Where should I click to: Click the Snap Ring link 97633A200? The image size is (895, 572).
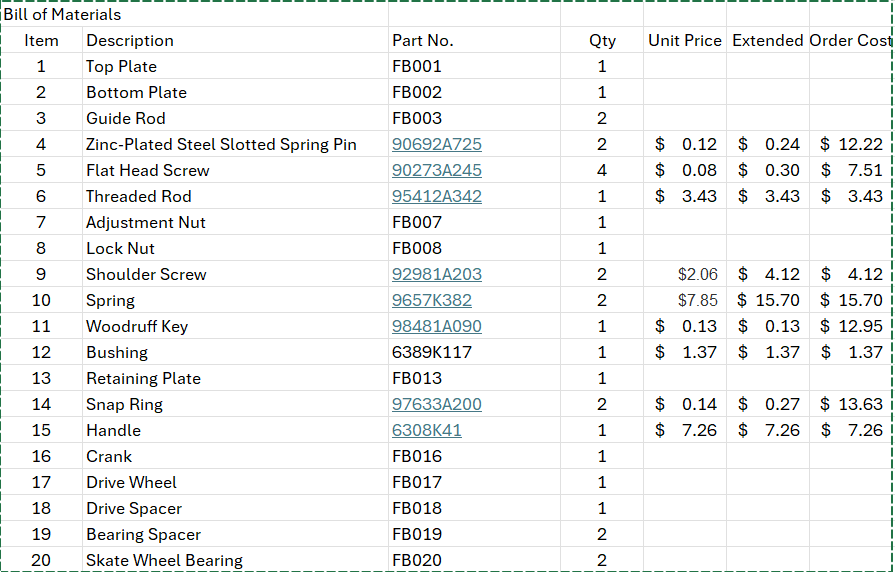point(436,404)
